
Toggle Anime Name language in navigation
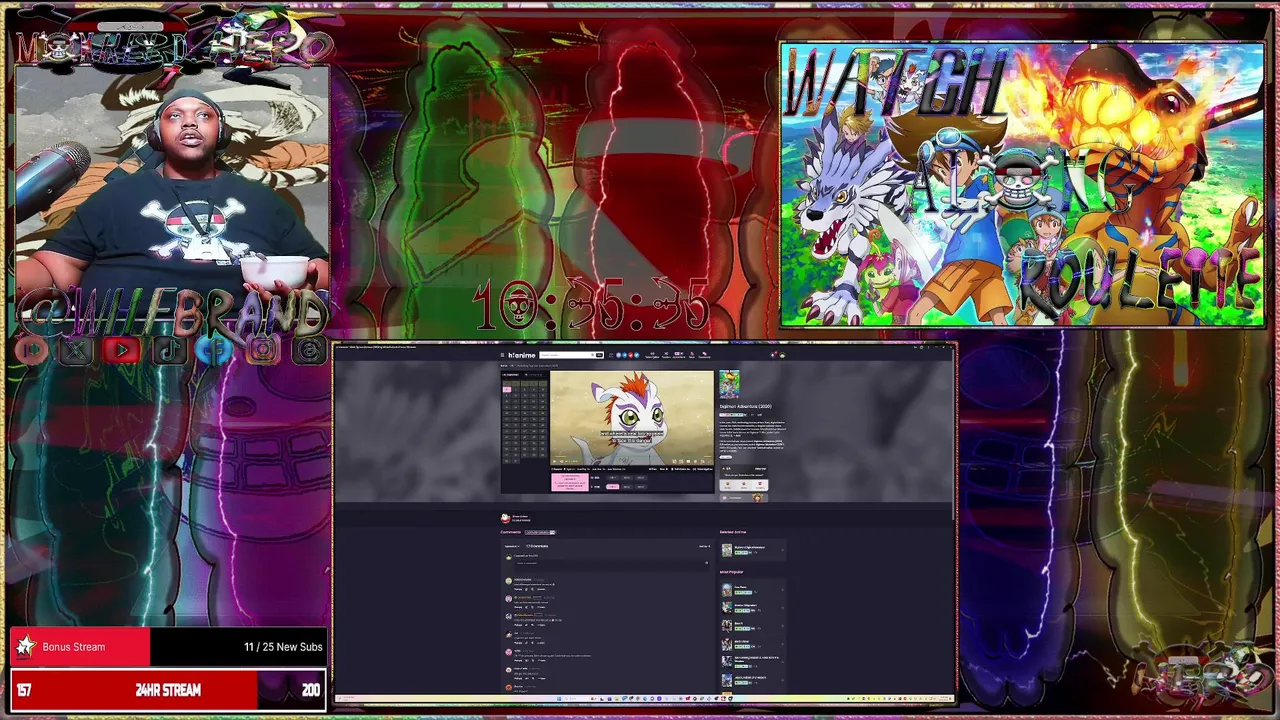click(x=679, y=355)
